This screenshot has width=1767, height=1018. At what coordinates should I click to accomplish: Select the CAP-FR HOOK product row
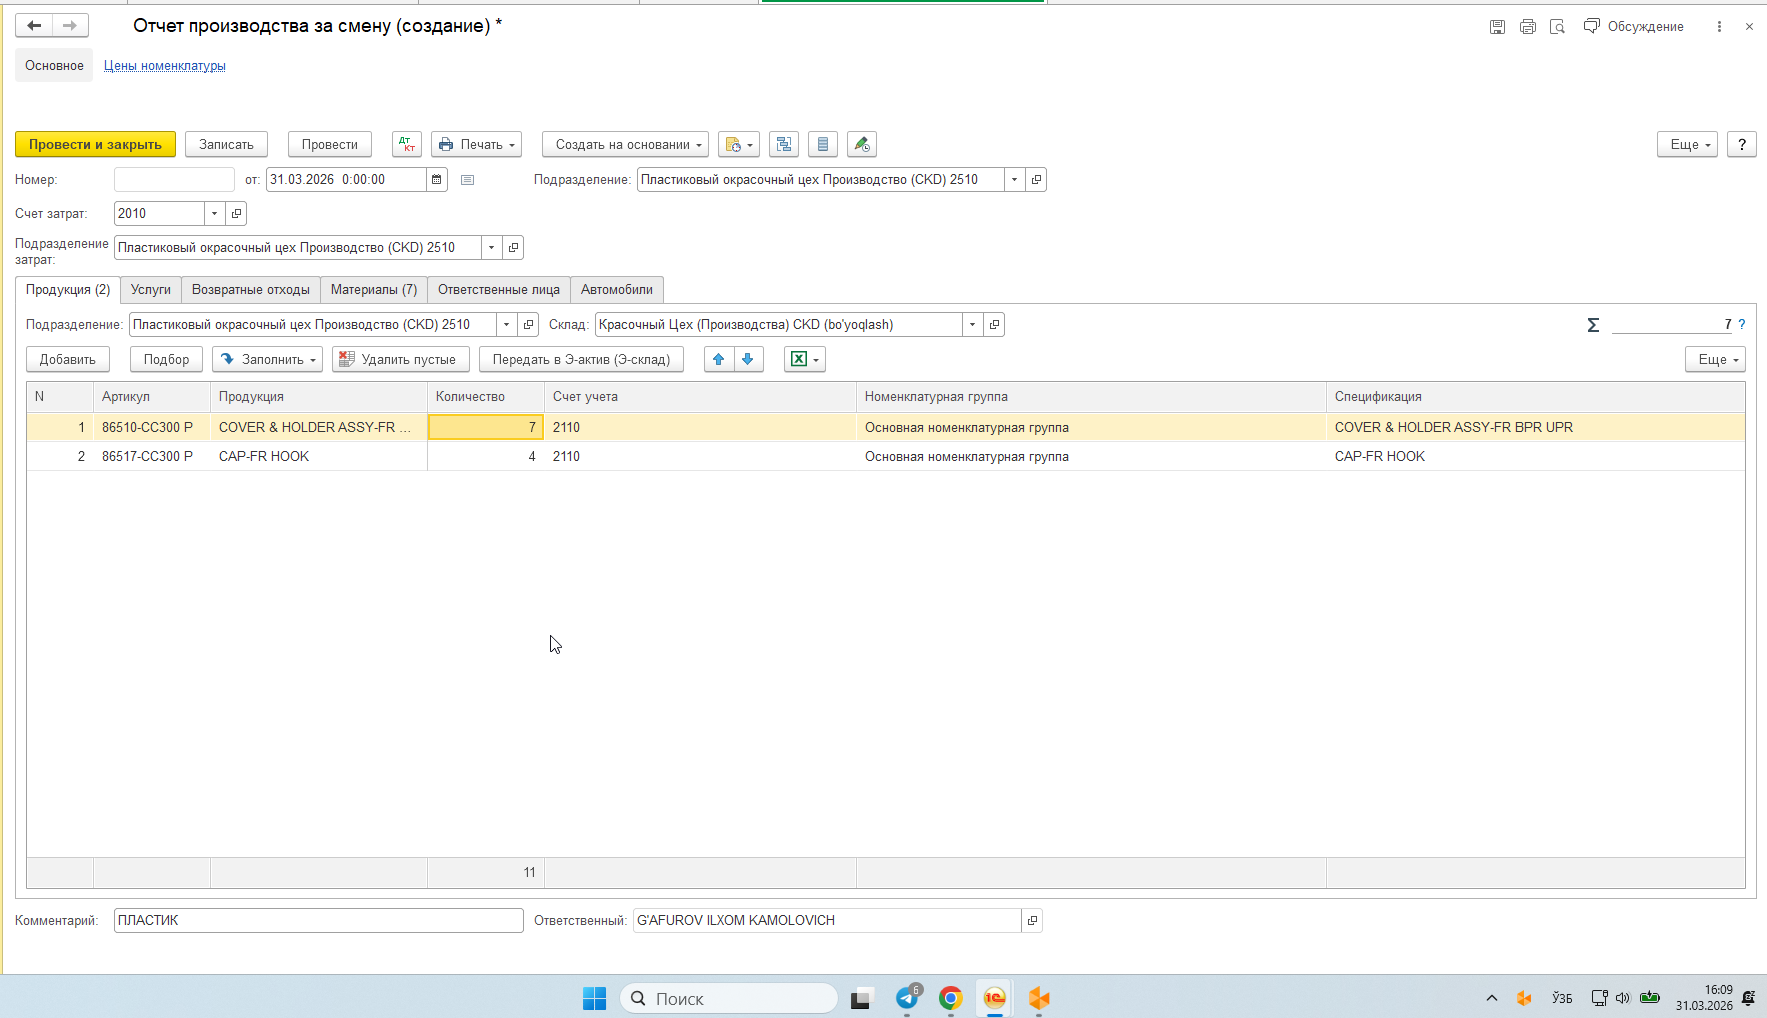pyautogui.click(x=886, y=457)
